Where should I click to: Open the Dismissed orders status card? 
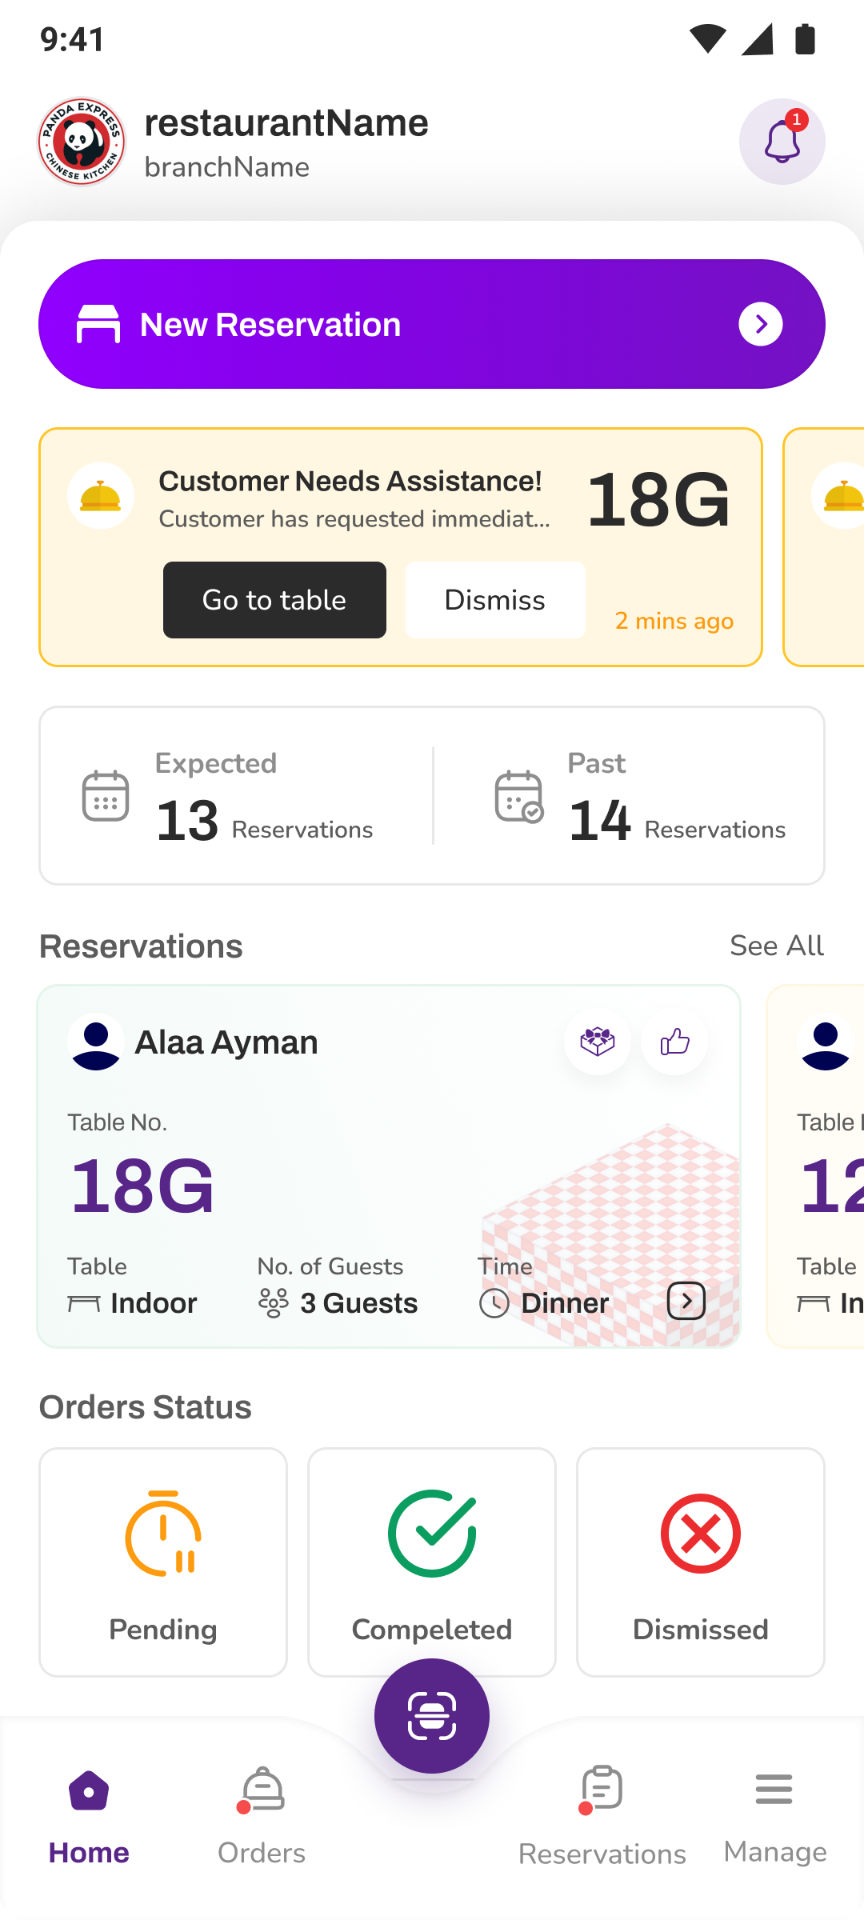coord(701,1562)
